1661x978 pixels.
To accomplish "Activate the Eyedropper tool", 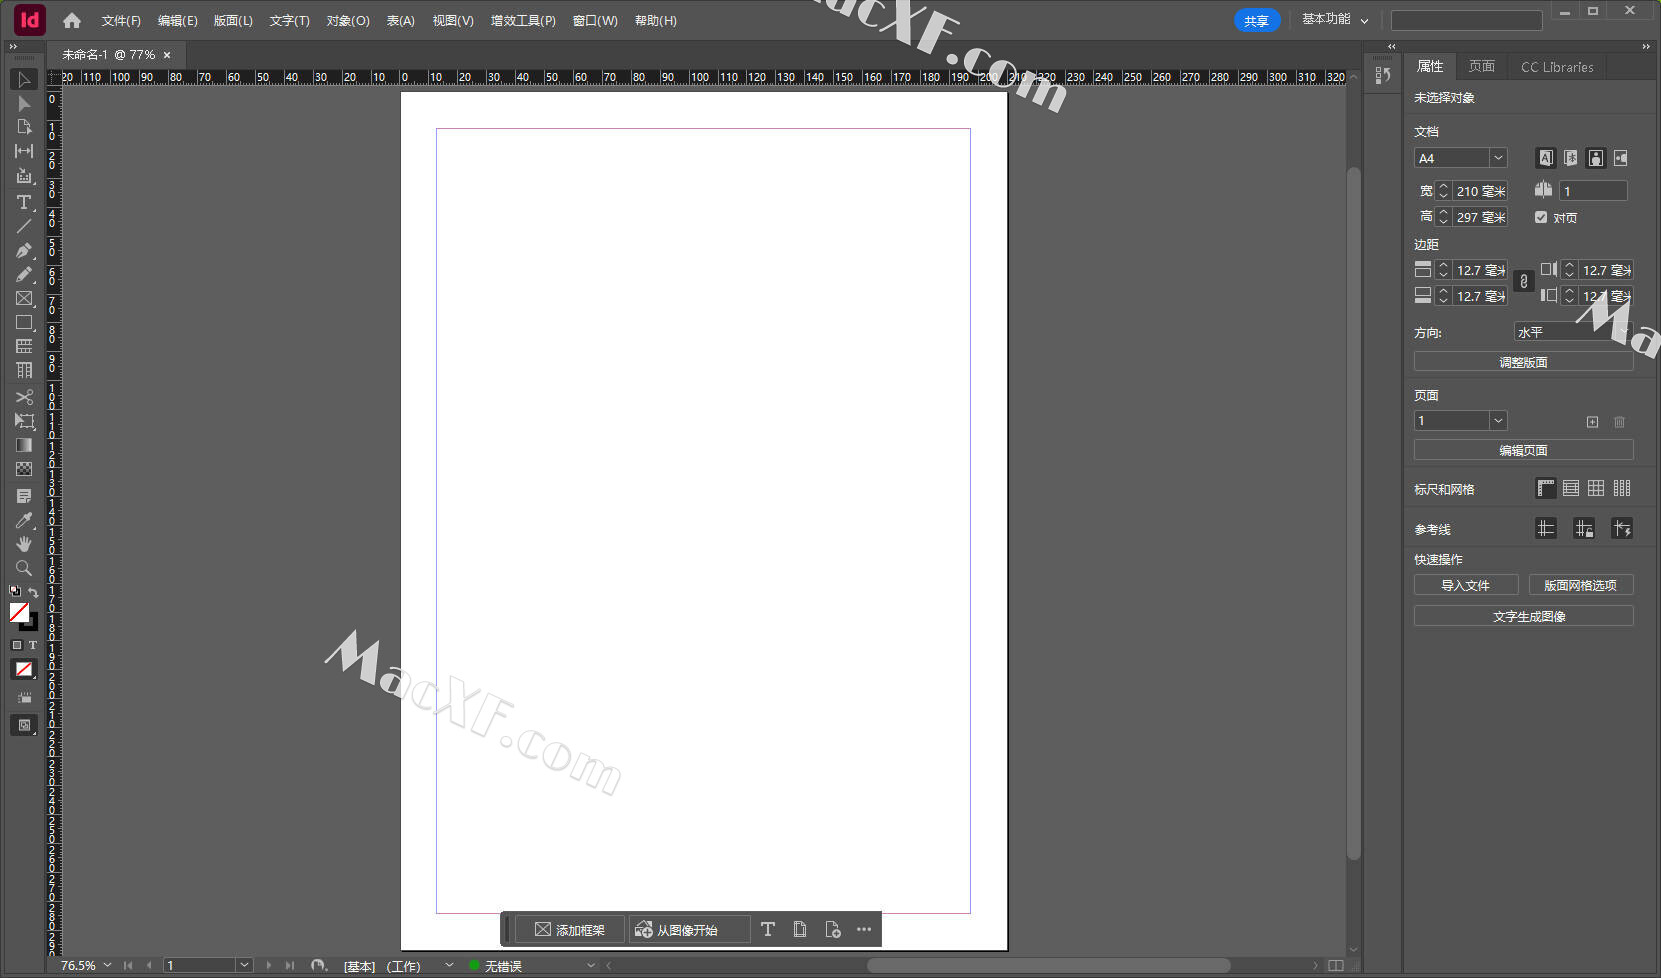I will tap(24, 520).
